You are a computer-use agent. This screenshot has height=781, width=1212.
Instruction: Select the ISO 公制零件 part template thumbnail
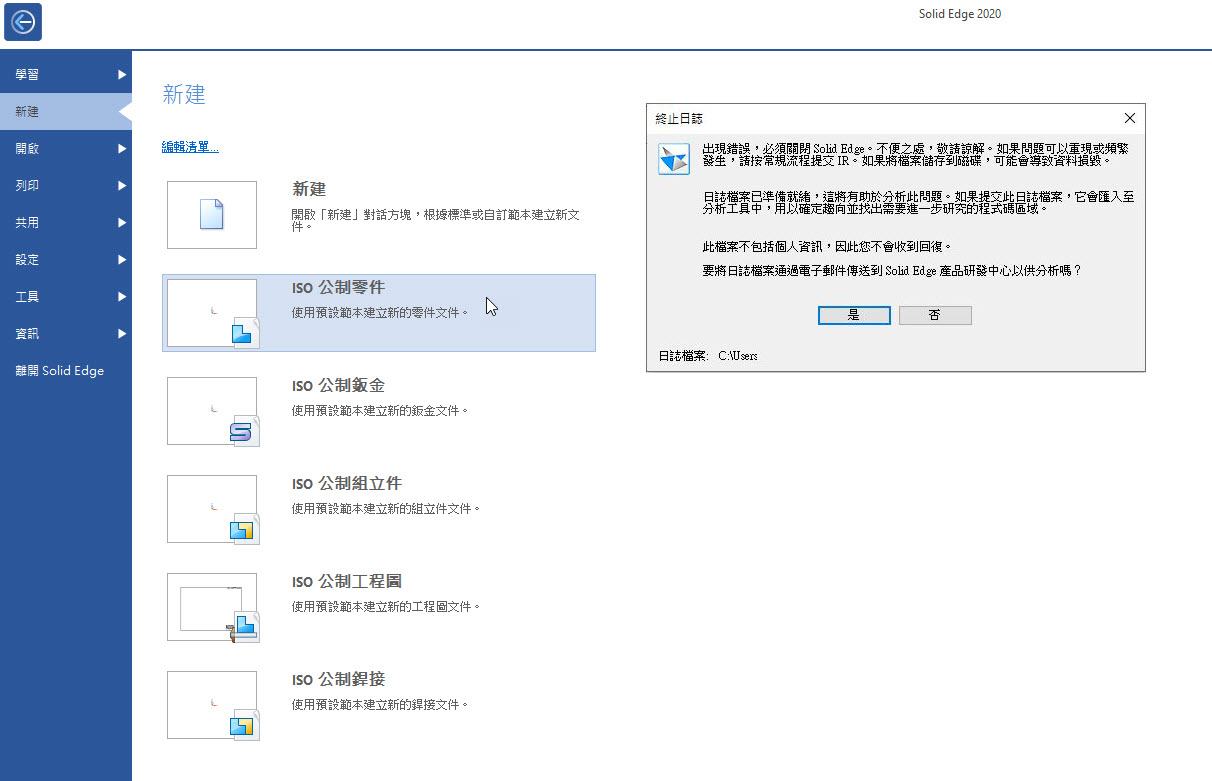pos(212,313)
